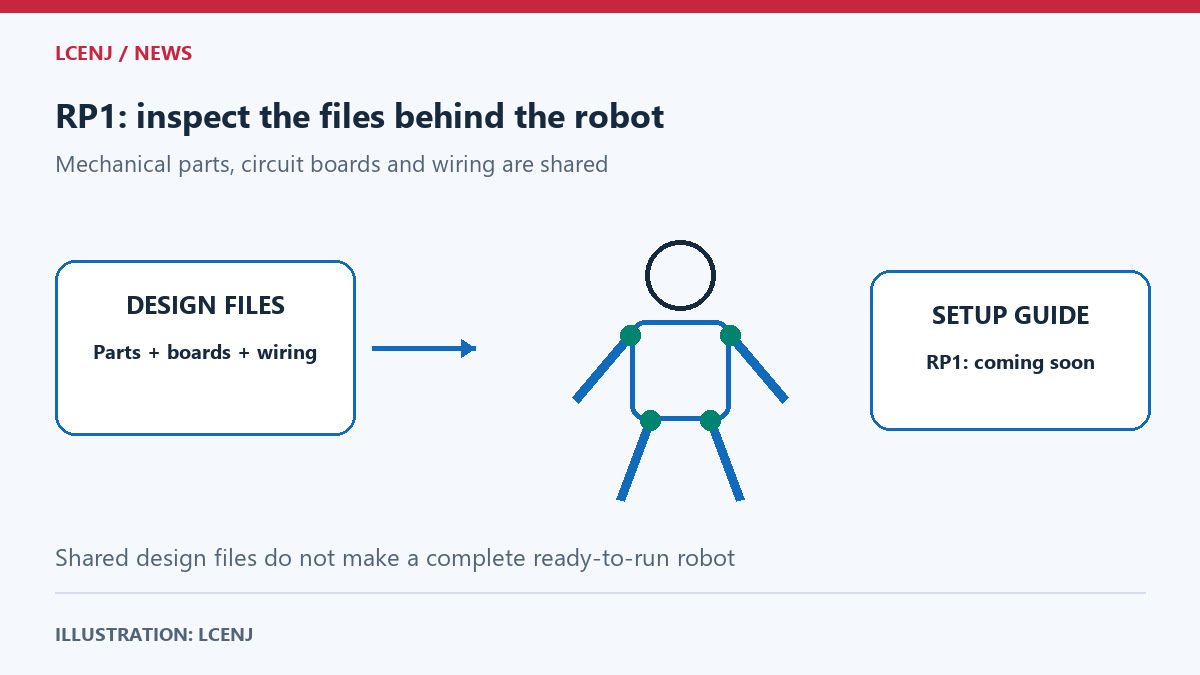This screenshot has height=675, width=1200.
Task: Click the robot's circular head
Action: [680, 275]
